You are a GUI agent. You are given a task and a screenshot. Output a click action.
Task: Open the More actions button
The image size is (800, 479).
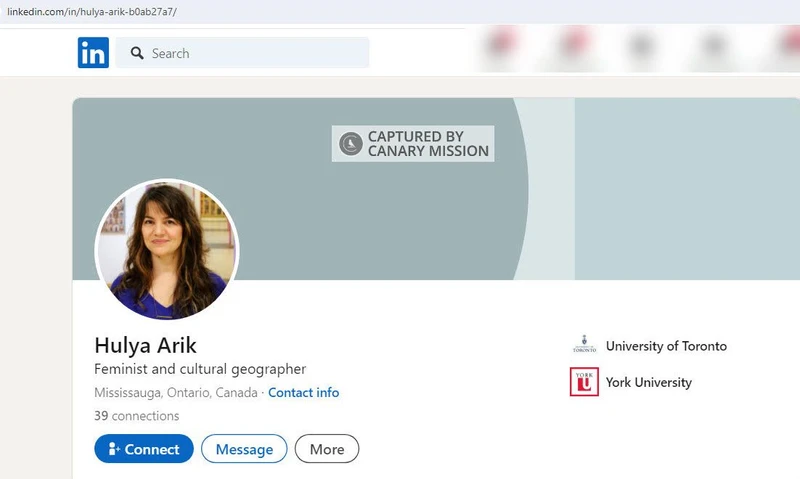tap(327, 449)
